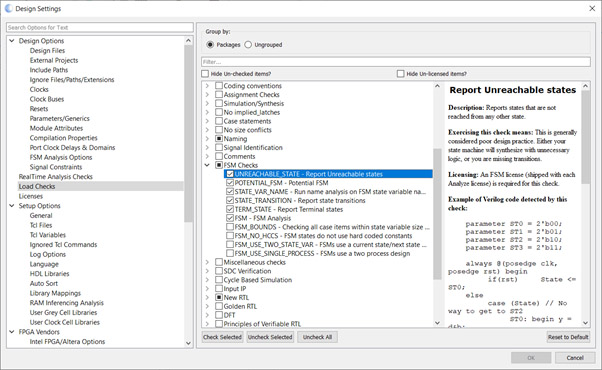Select Clocks in the options tree

click(x=39, y=89)
